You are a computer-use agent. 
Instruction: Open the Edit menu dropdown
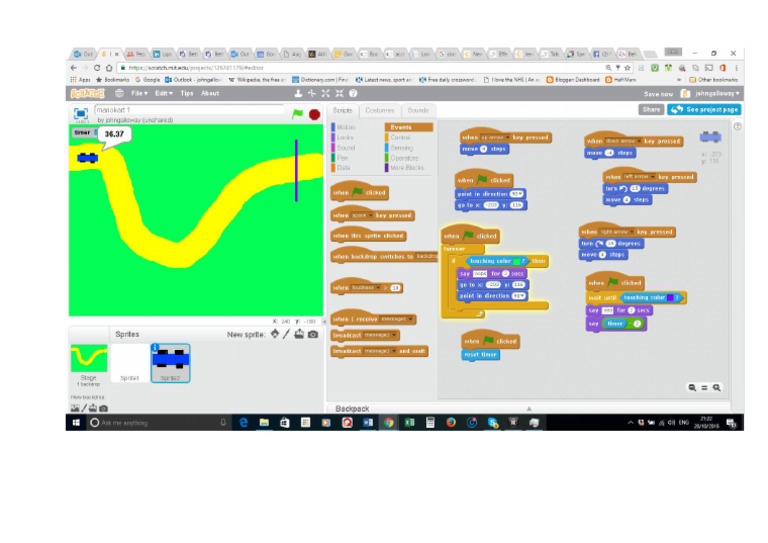pos(164,93)
